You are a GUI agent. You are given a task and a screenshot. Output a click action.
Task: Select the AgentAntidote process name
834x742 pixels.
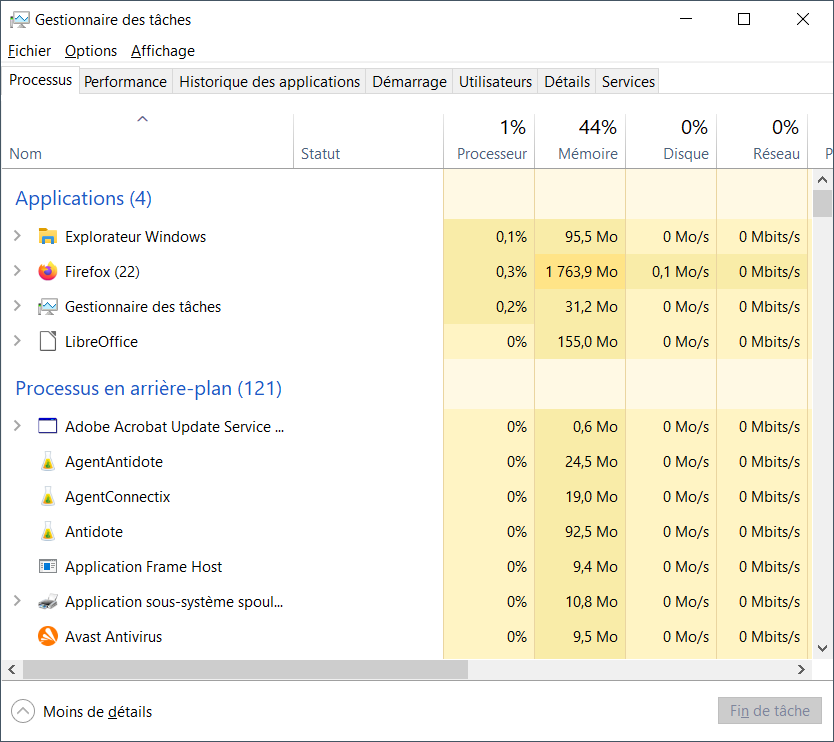(114, 462)
